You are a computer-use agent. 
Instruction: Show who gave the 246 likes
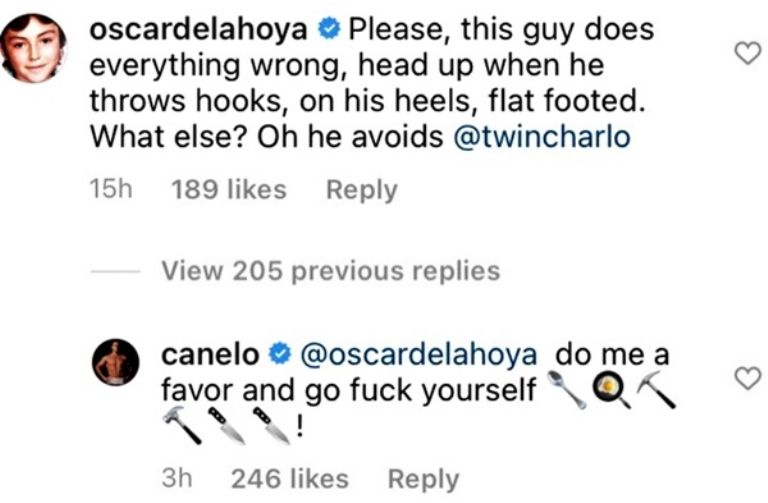290,479
